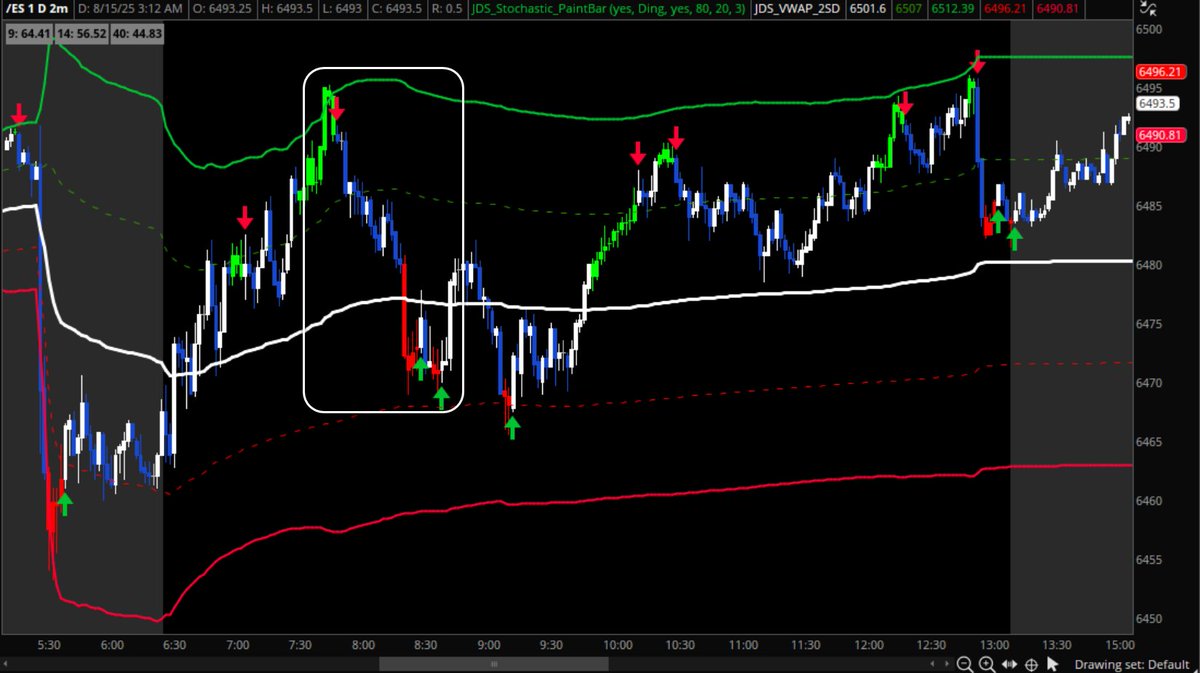Select the pointer arrow cursor icon
The height and width of the screenshot is (673, 1200).
(x=1052, y=664)
